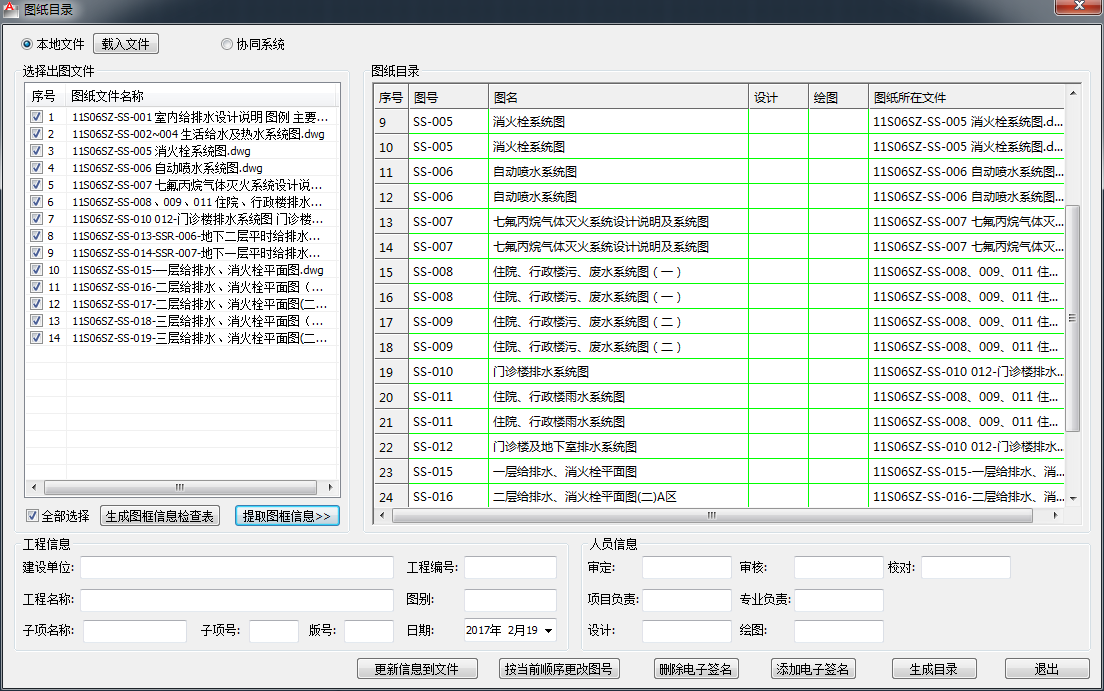Toggle the 全部选择 checkbox

click(33, 516)
